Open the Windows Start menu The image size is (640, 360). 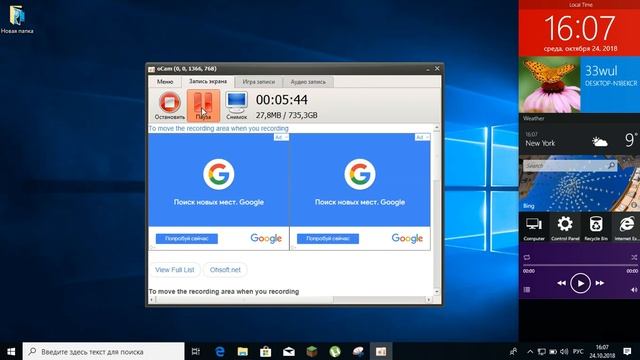11,351
